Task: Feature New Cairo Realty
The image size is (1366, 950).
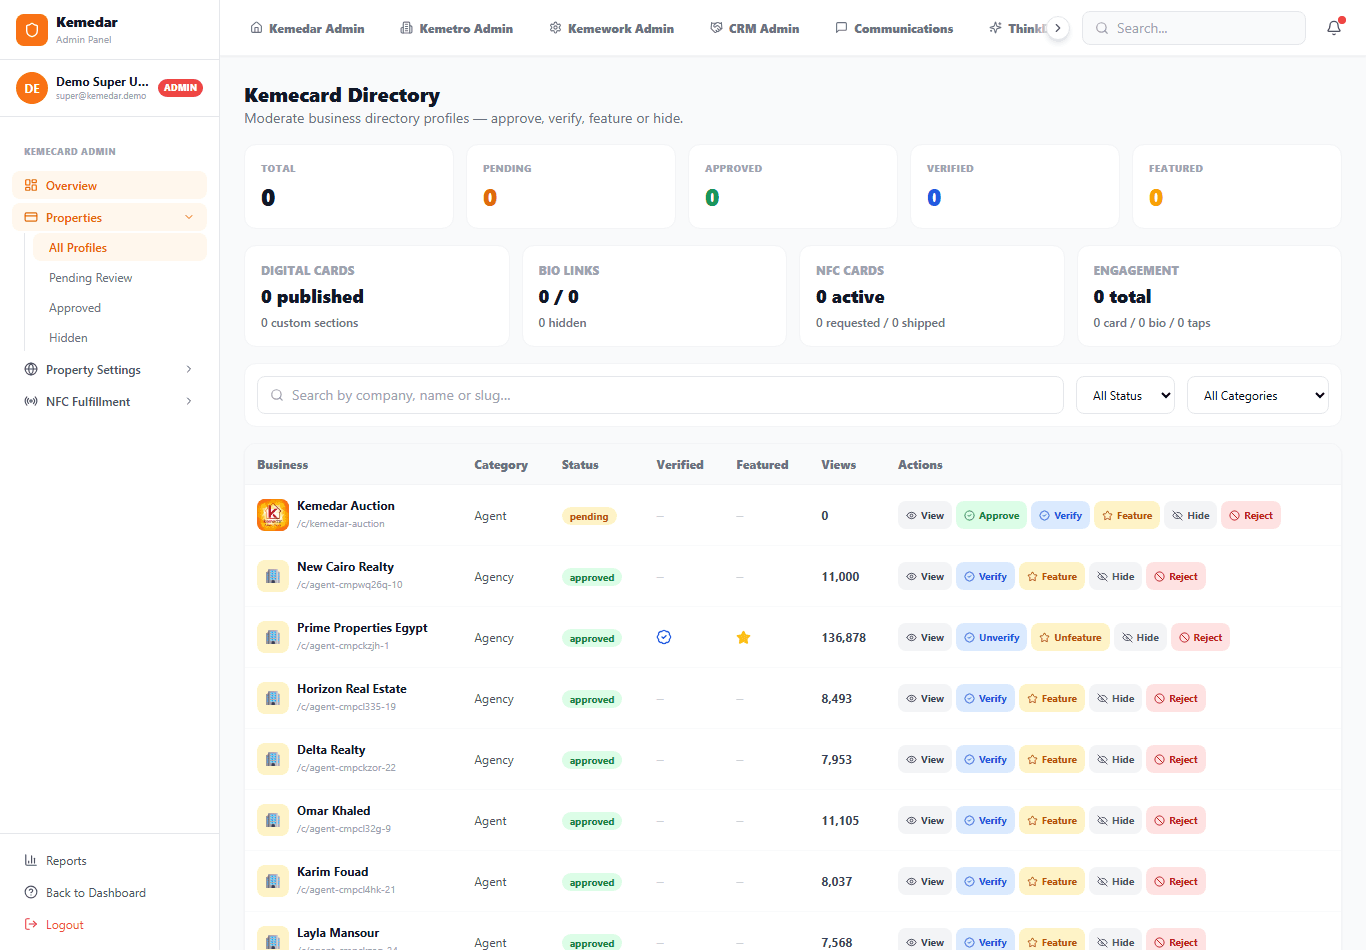Action: pyautogui.click(x=1052, y=576)
